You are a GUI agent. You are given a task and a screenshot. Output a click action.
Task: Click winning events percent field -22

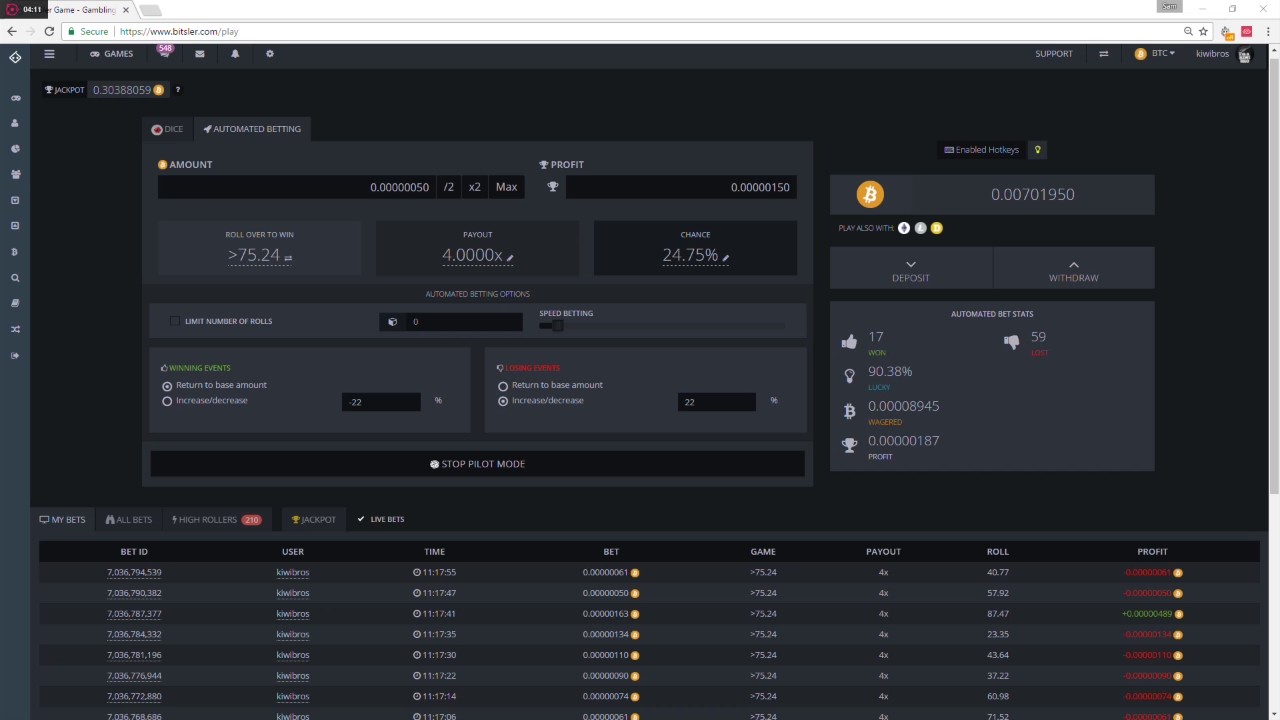381,401
